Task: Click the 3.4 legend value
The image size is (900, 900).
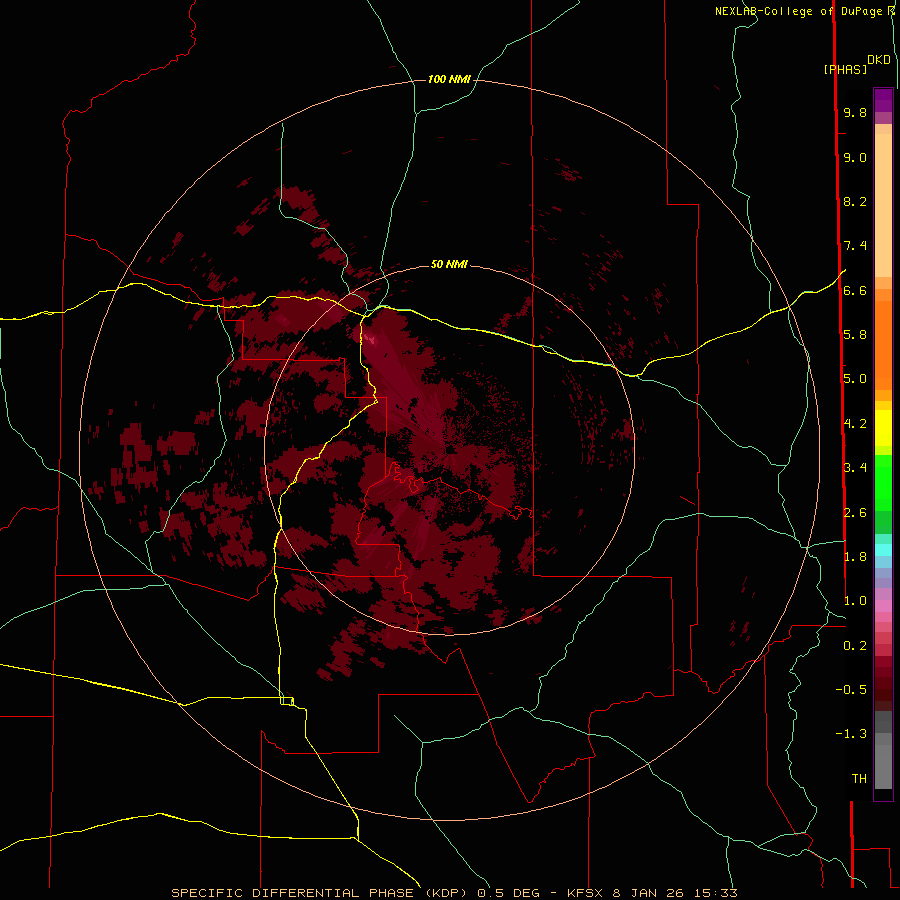Action: [855, 468]
